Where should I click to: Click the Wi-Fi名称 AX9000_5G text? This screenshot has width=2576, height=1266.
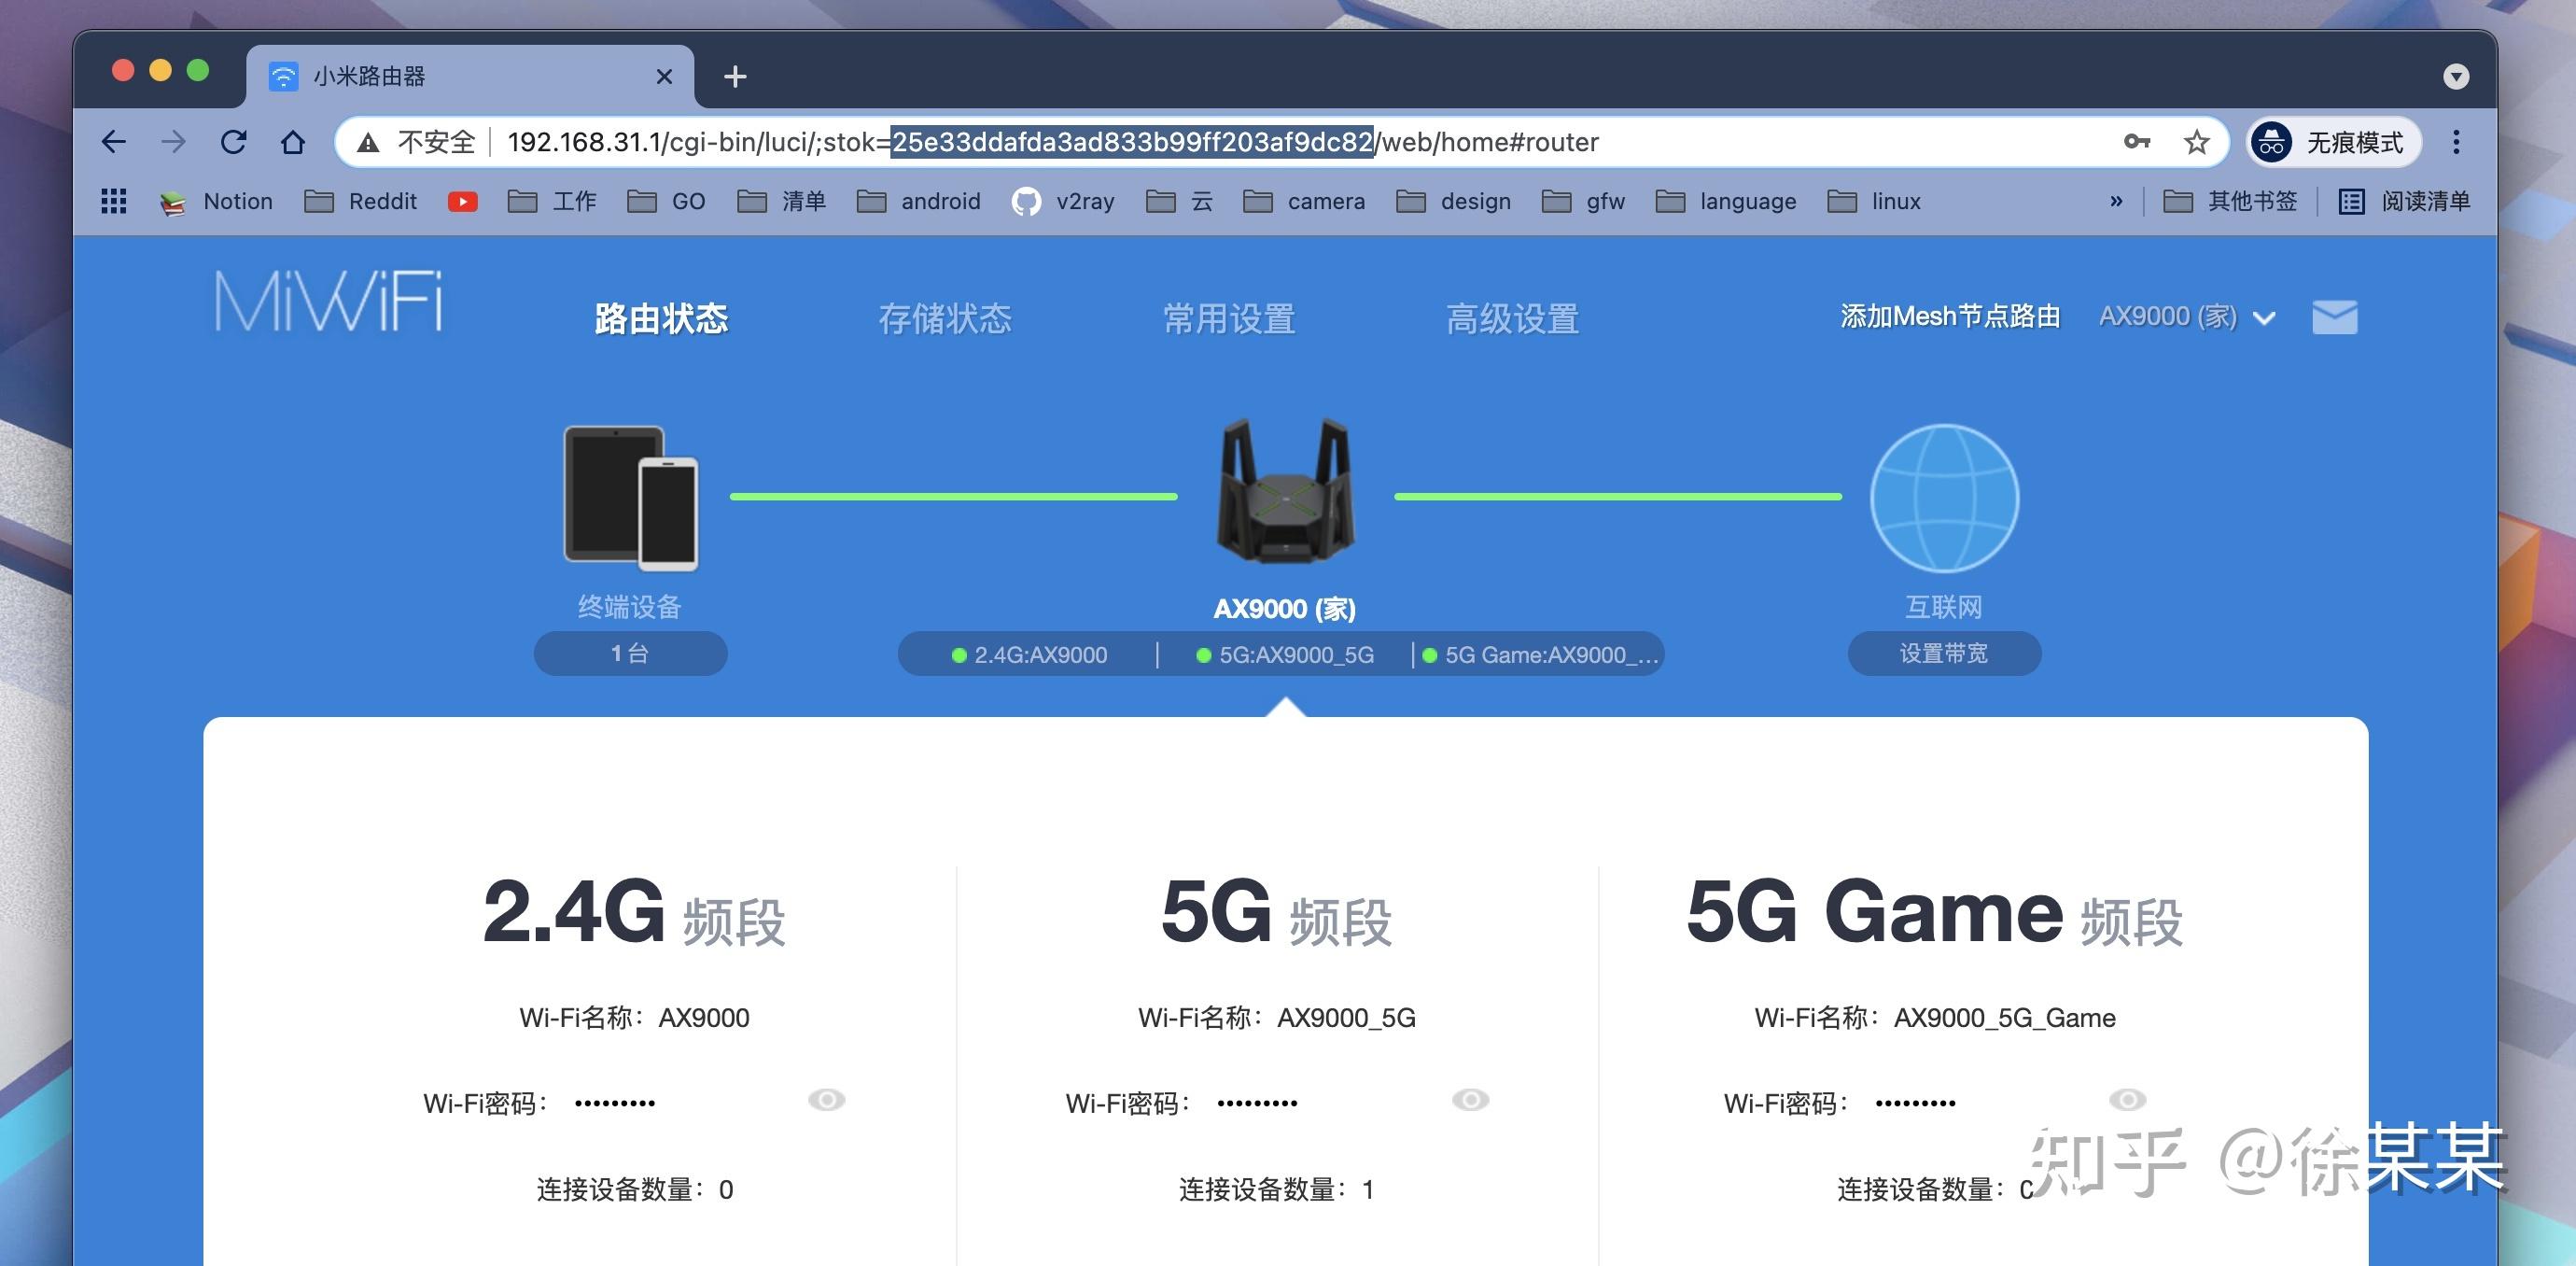click(1277, 1018)
